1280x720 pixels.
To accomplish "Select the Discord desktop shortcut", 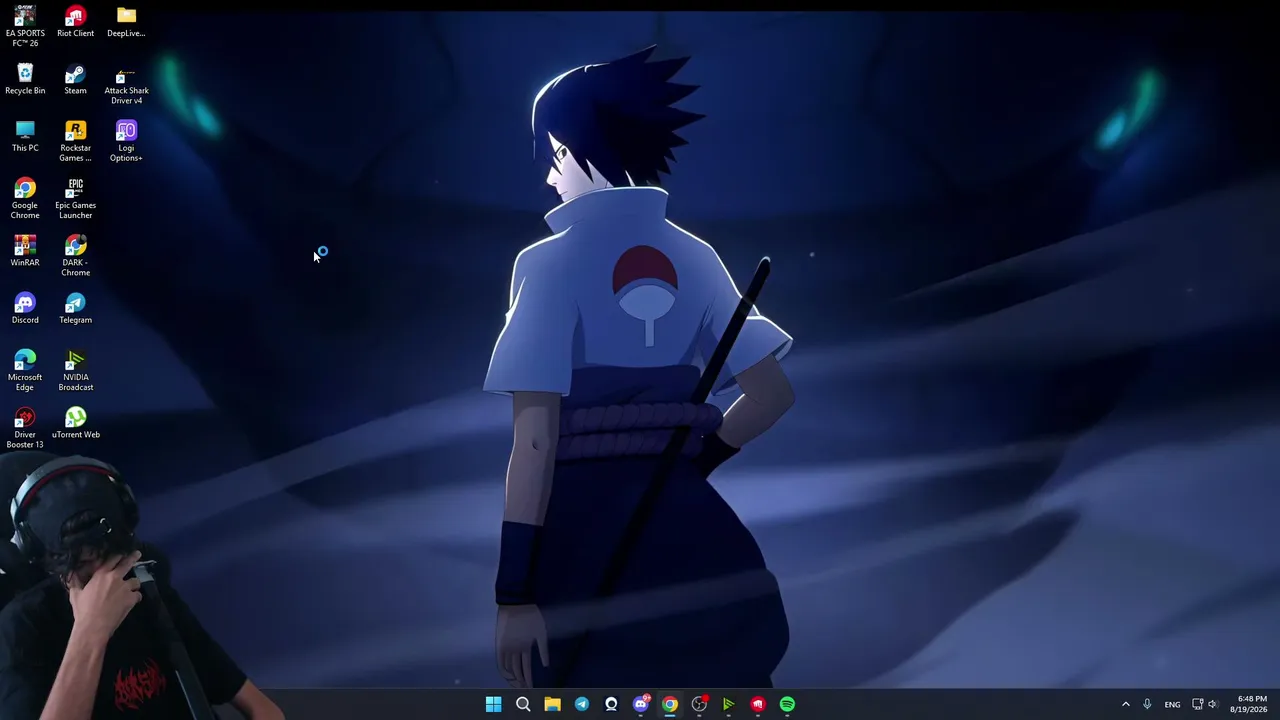I will [25, 309].
